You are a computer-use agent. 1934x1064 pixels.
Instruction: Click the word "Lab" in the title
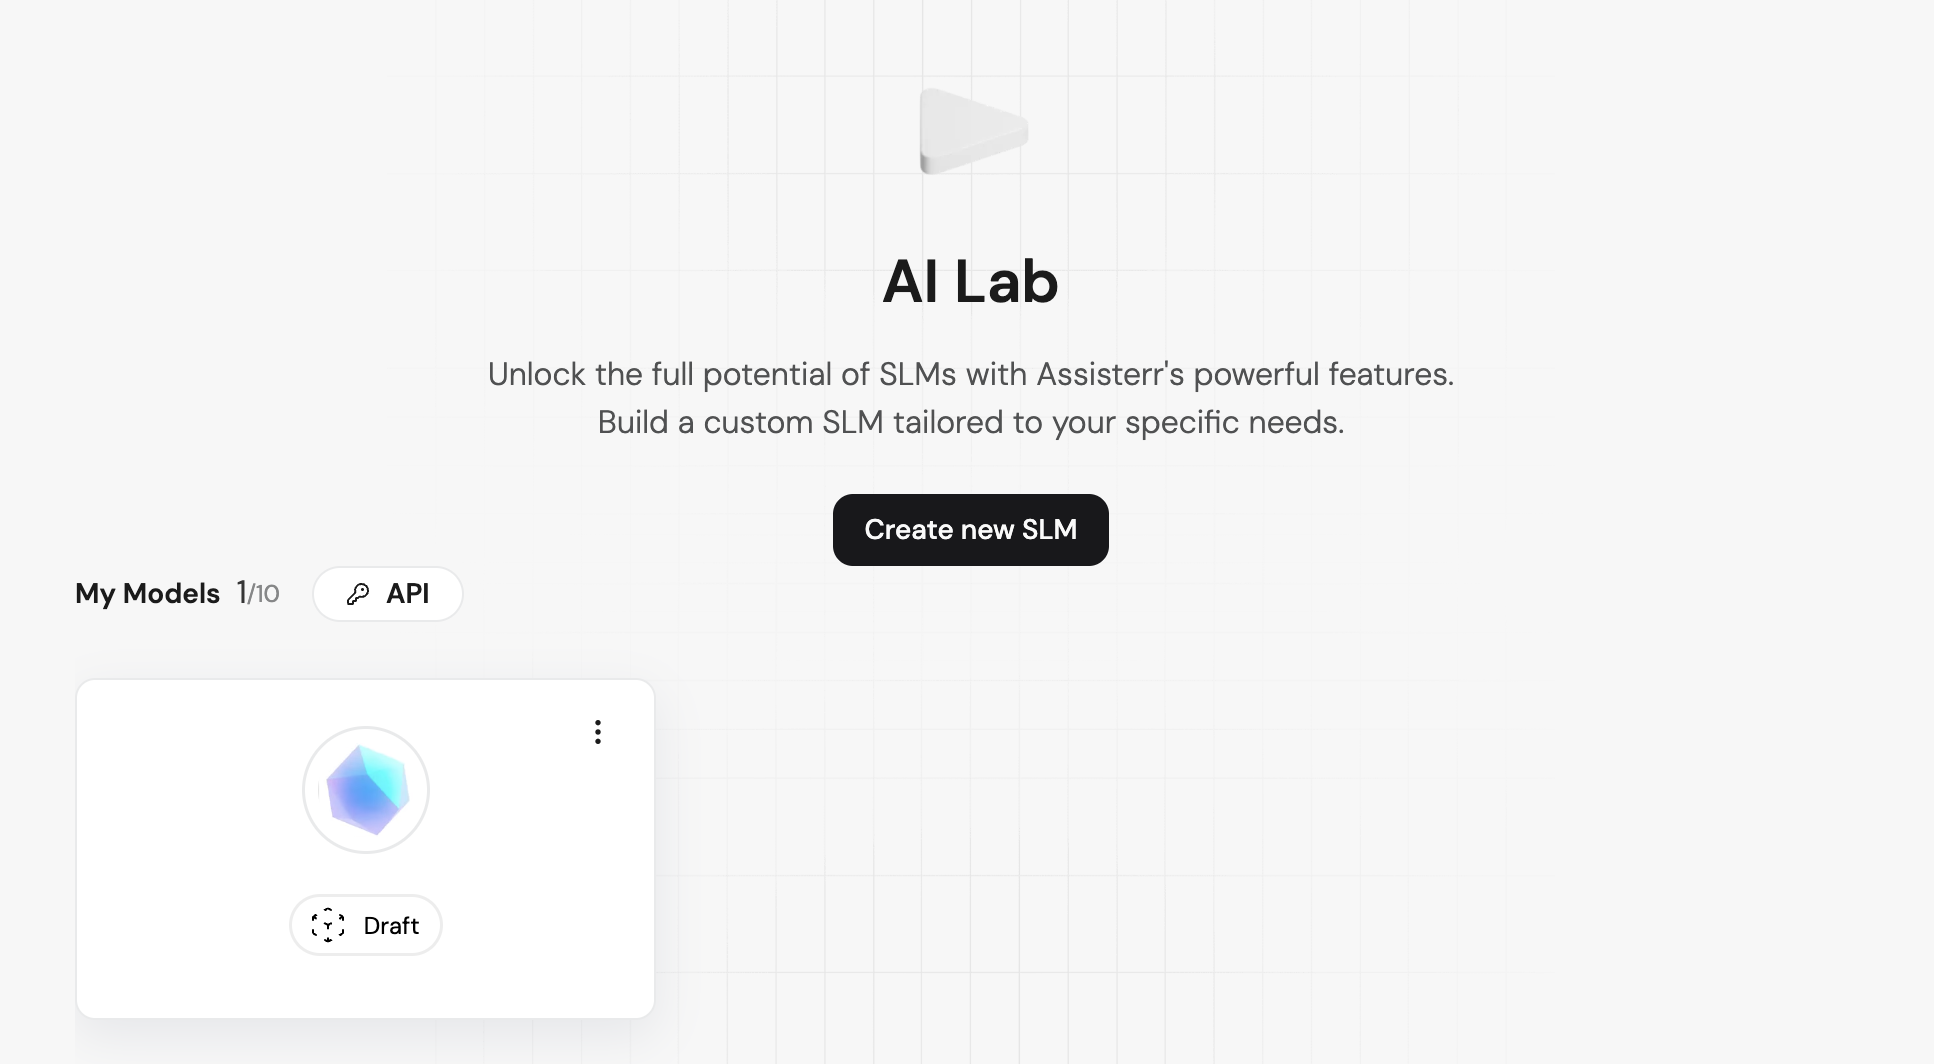click(1006, 281)
